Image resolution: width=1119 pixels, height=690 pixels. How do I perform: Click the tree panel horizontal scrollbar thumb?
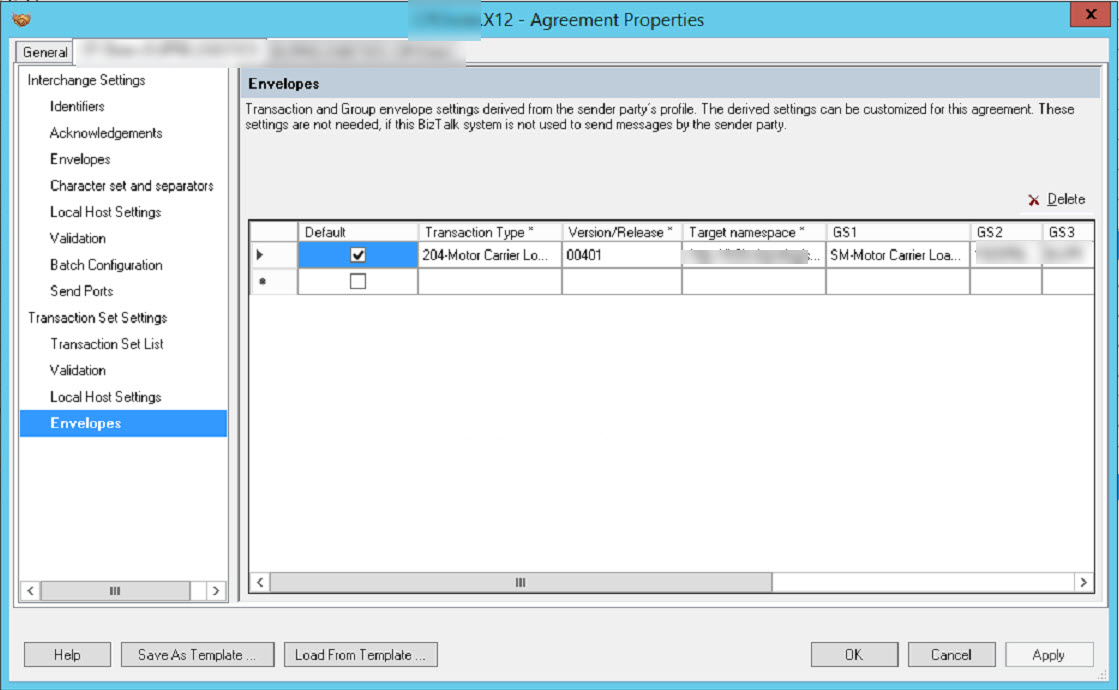pyautogui.click(x=115, y=591)
